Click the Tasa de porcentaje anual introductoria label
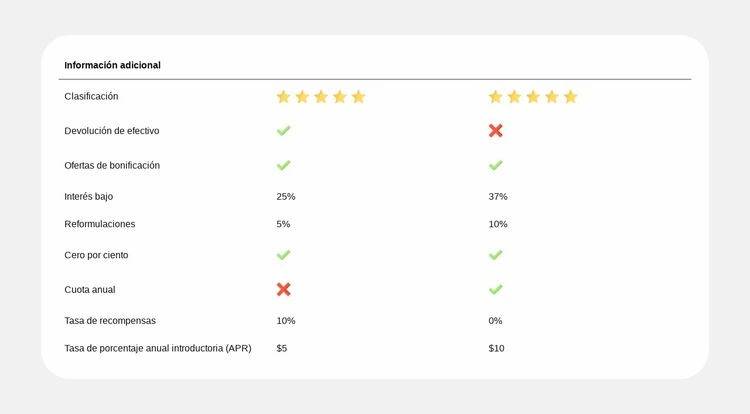The height and width of the screenshot is (414, 750). (x=158, y=348)
